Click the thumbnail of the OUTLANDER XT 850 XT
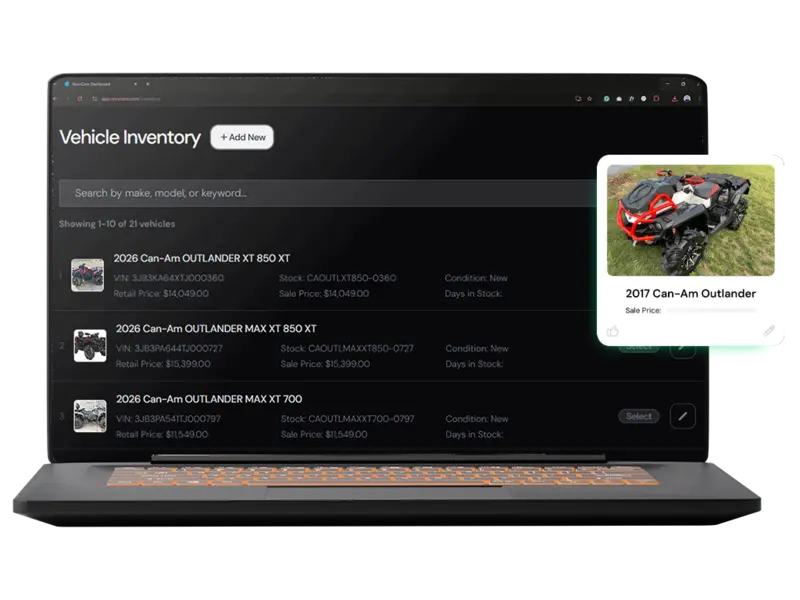The width and height of the screenshot is (800, 600). 89,277
